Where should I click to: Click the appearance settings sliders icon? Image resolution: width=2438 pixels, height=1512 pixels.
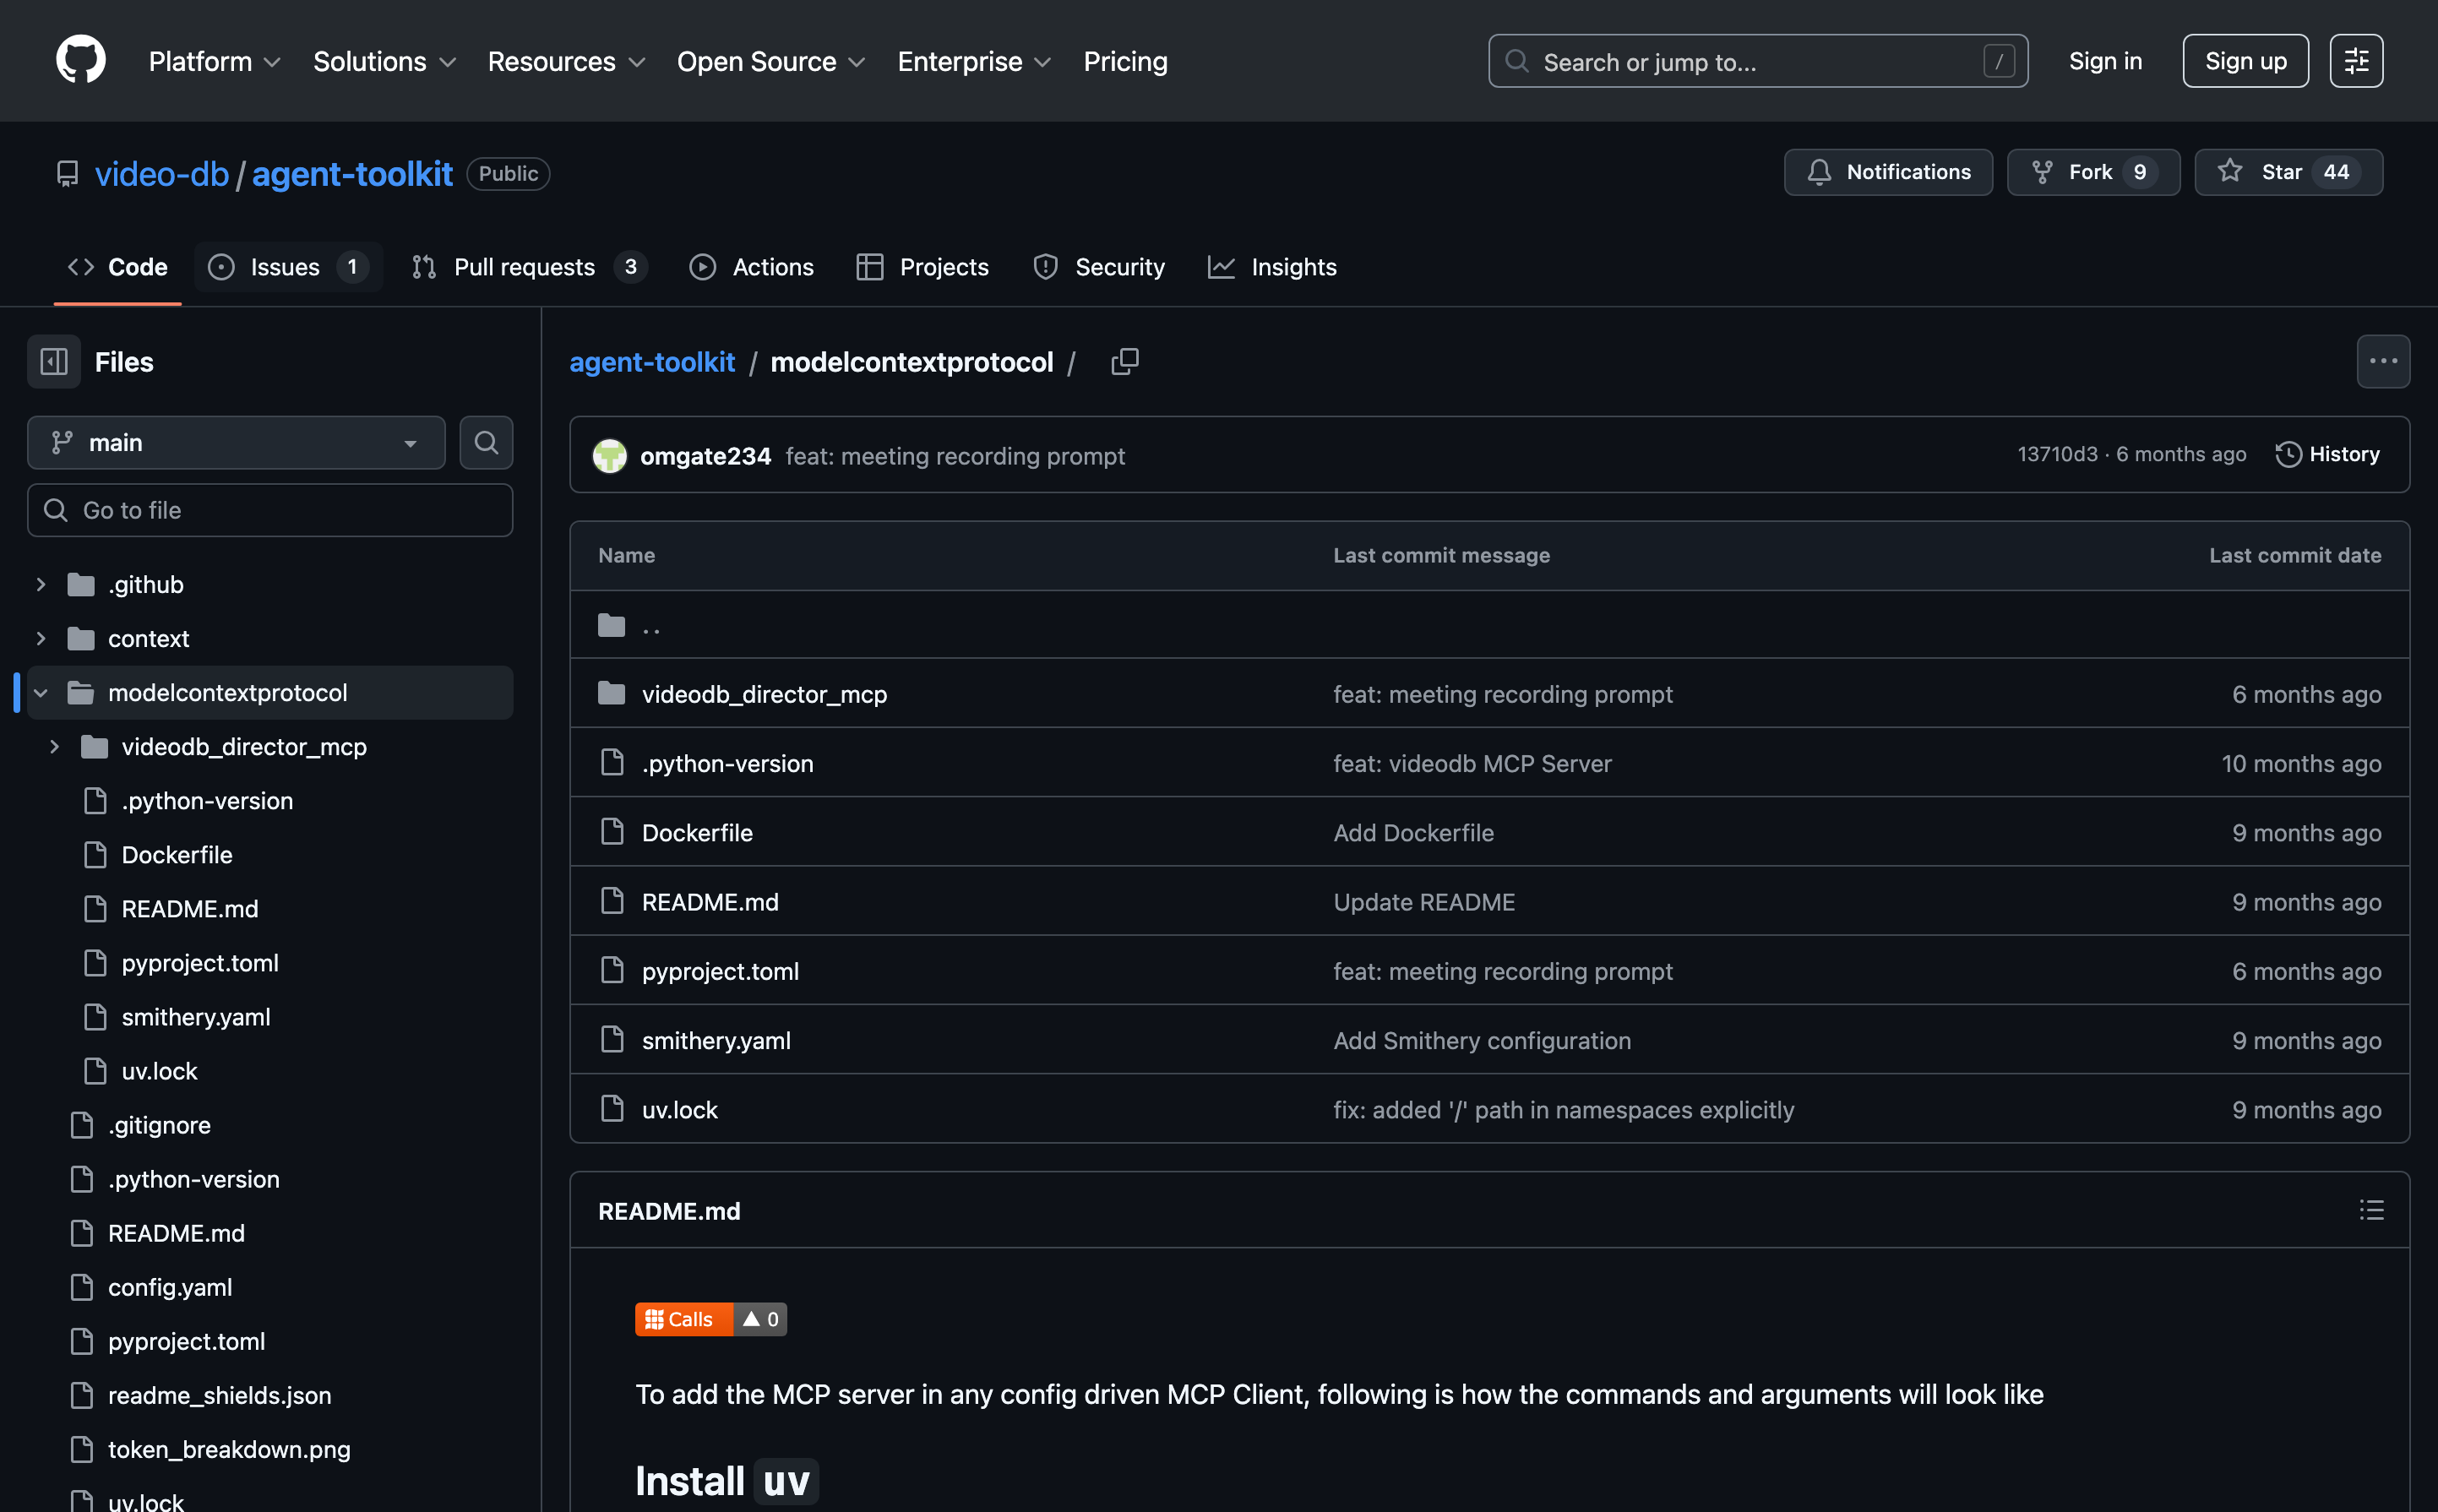click(2355, 61)
